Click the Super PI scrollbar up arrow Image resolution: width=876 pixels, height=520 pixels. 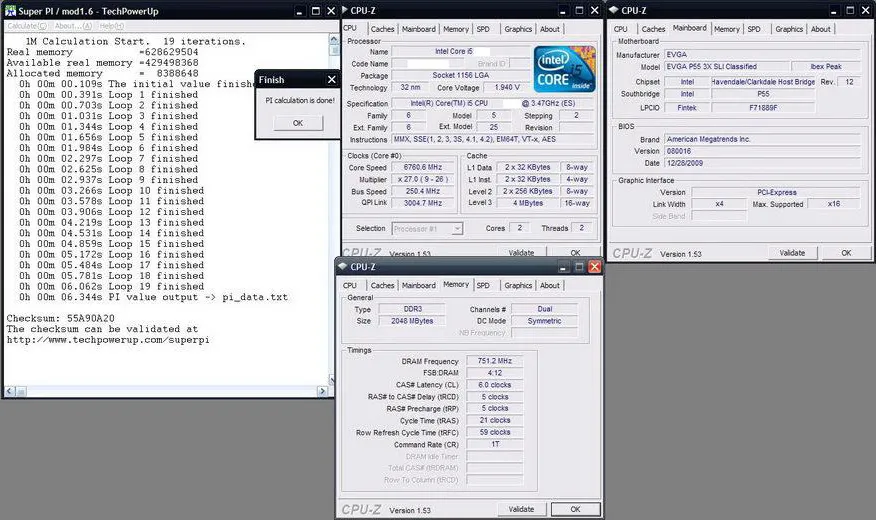pyautogui.click(x=334, y=39)
